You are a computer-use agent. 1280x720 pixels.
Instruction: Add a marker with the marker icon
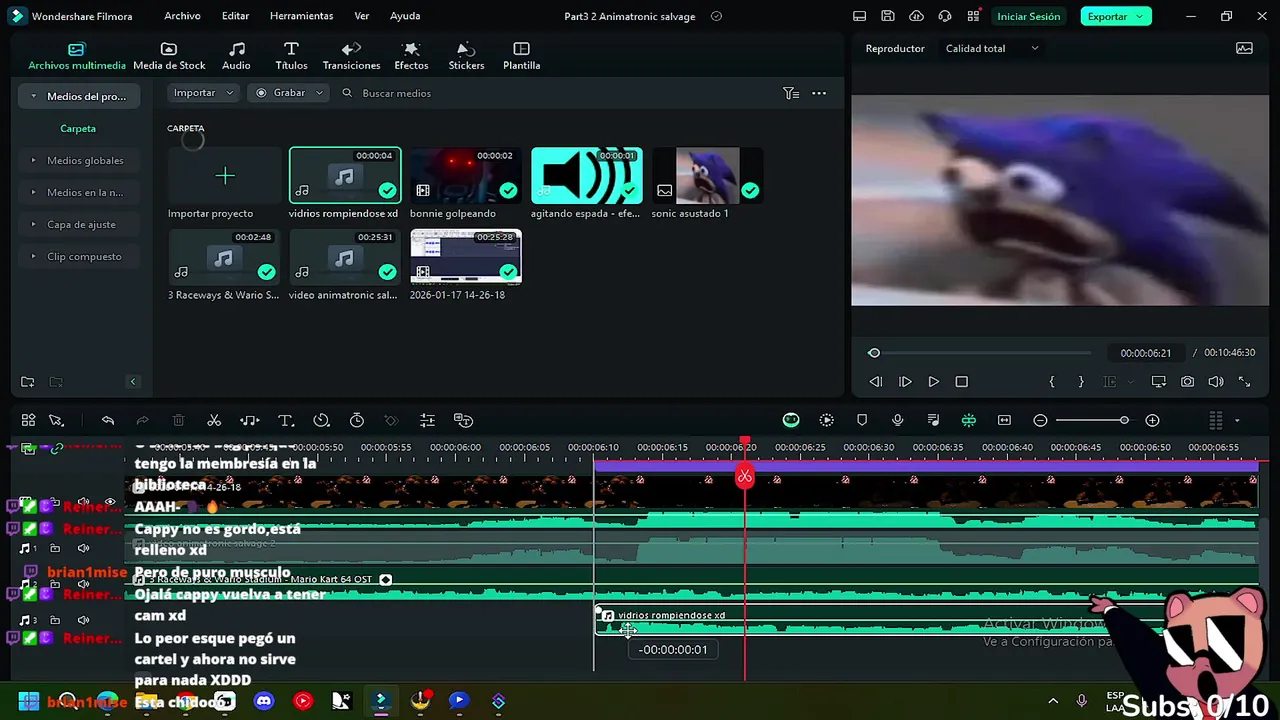pyautogui.click(x=862, y=421)
